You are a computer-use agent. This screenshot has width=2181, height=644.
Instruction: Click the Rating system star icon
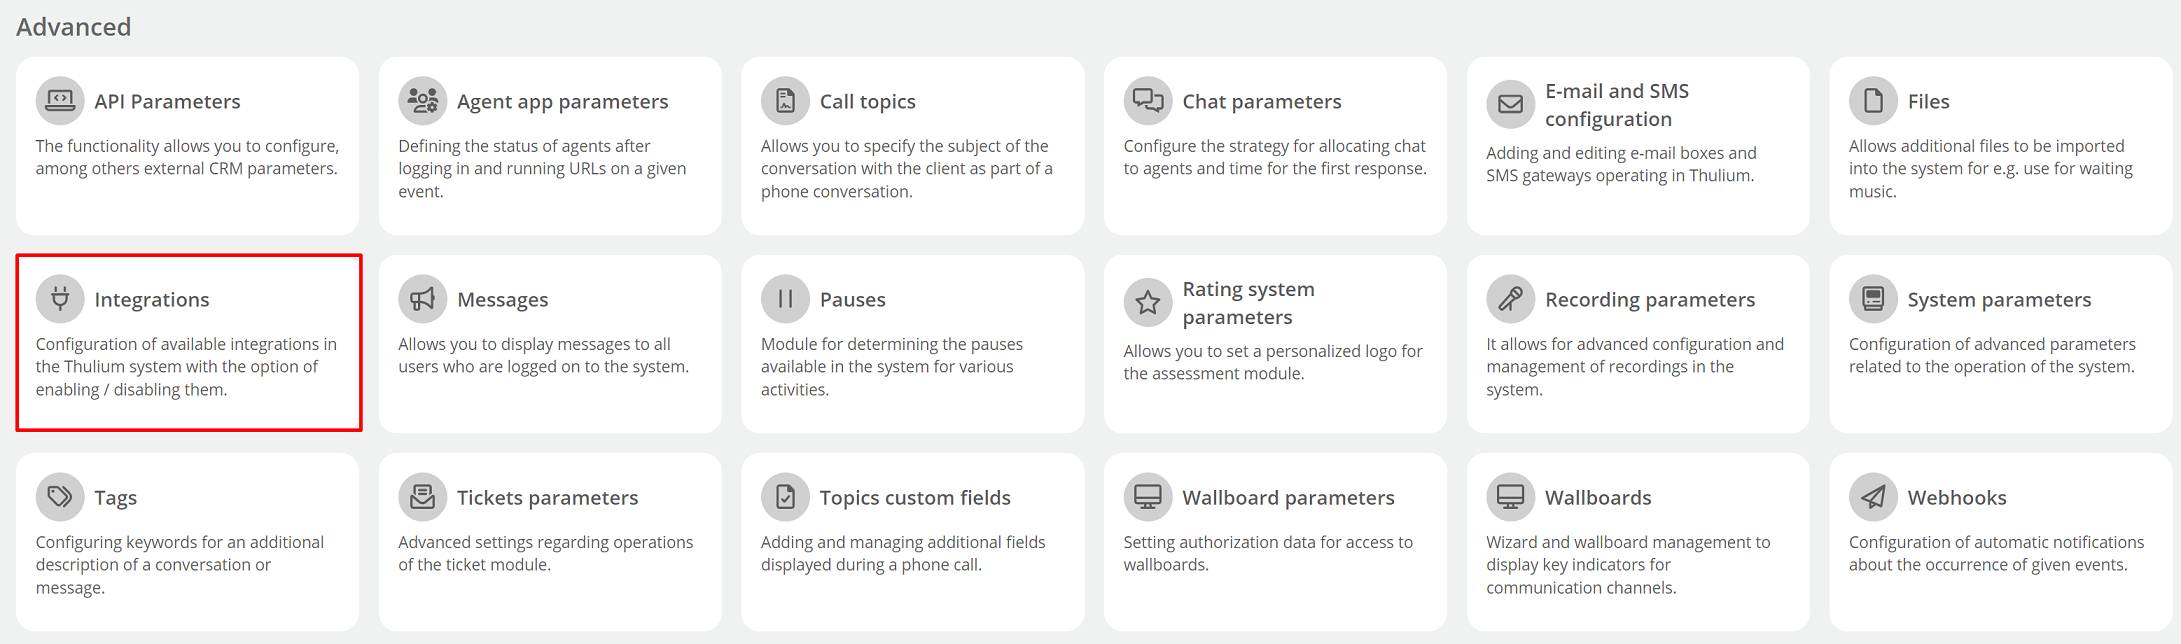(x=1148, y=303)
